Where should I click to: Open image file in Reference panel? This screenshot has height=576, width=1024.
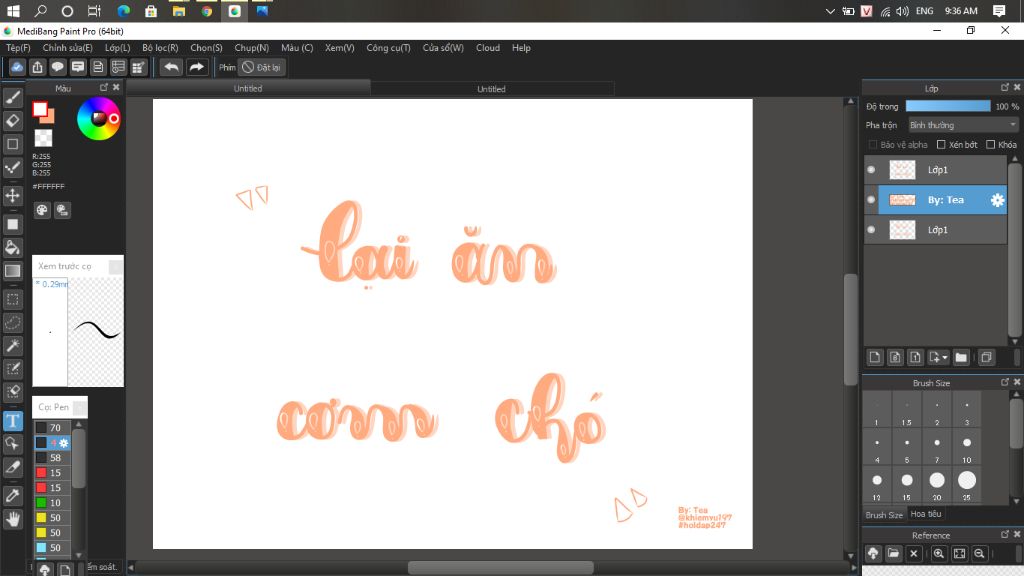[x=893, y=554]
